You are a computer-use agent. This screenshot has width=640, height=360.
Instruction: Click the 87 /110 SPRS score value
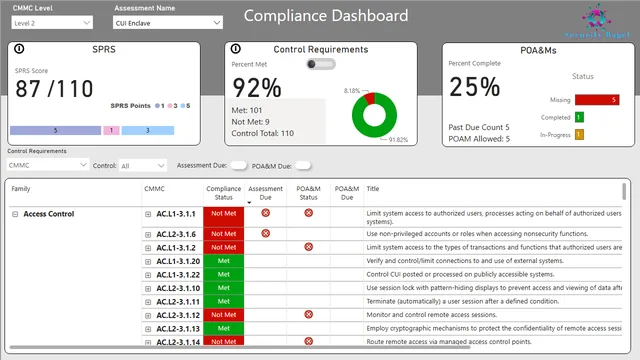54,89
